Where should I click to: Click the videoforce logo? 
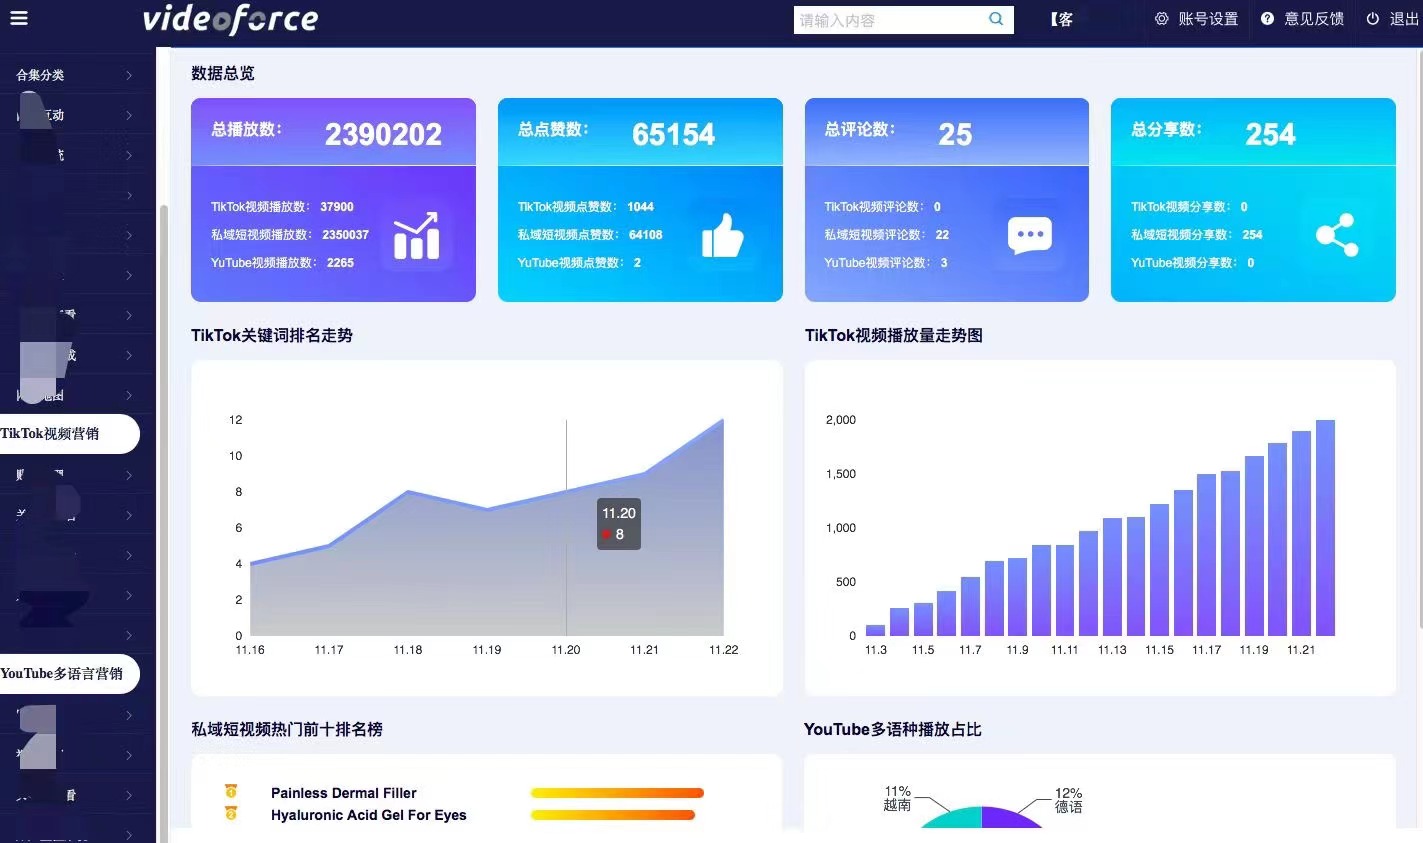coord(230,20)
